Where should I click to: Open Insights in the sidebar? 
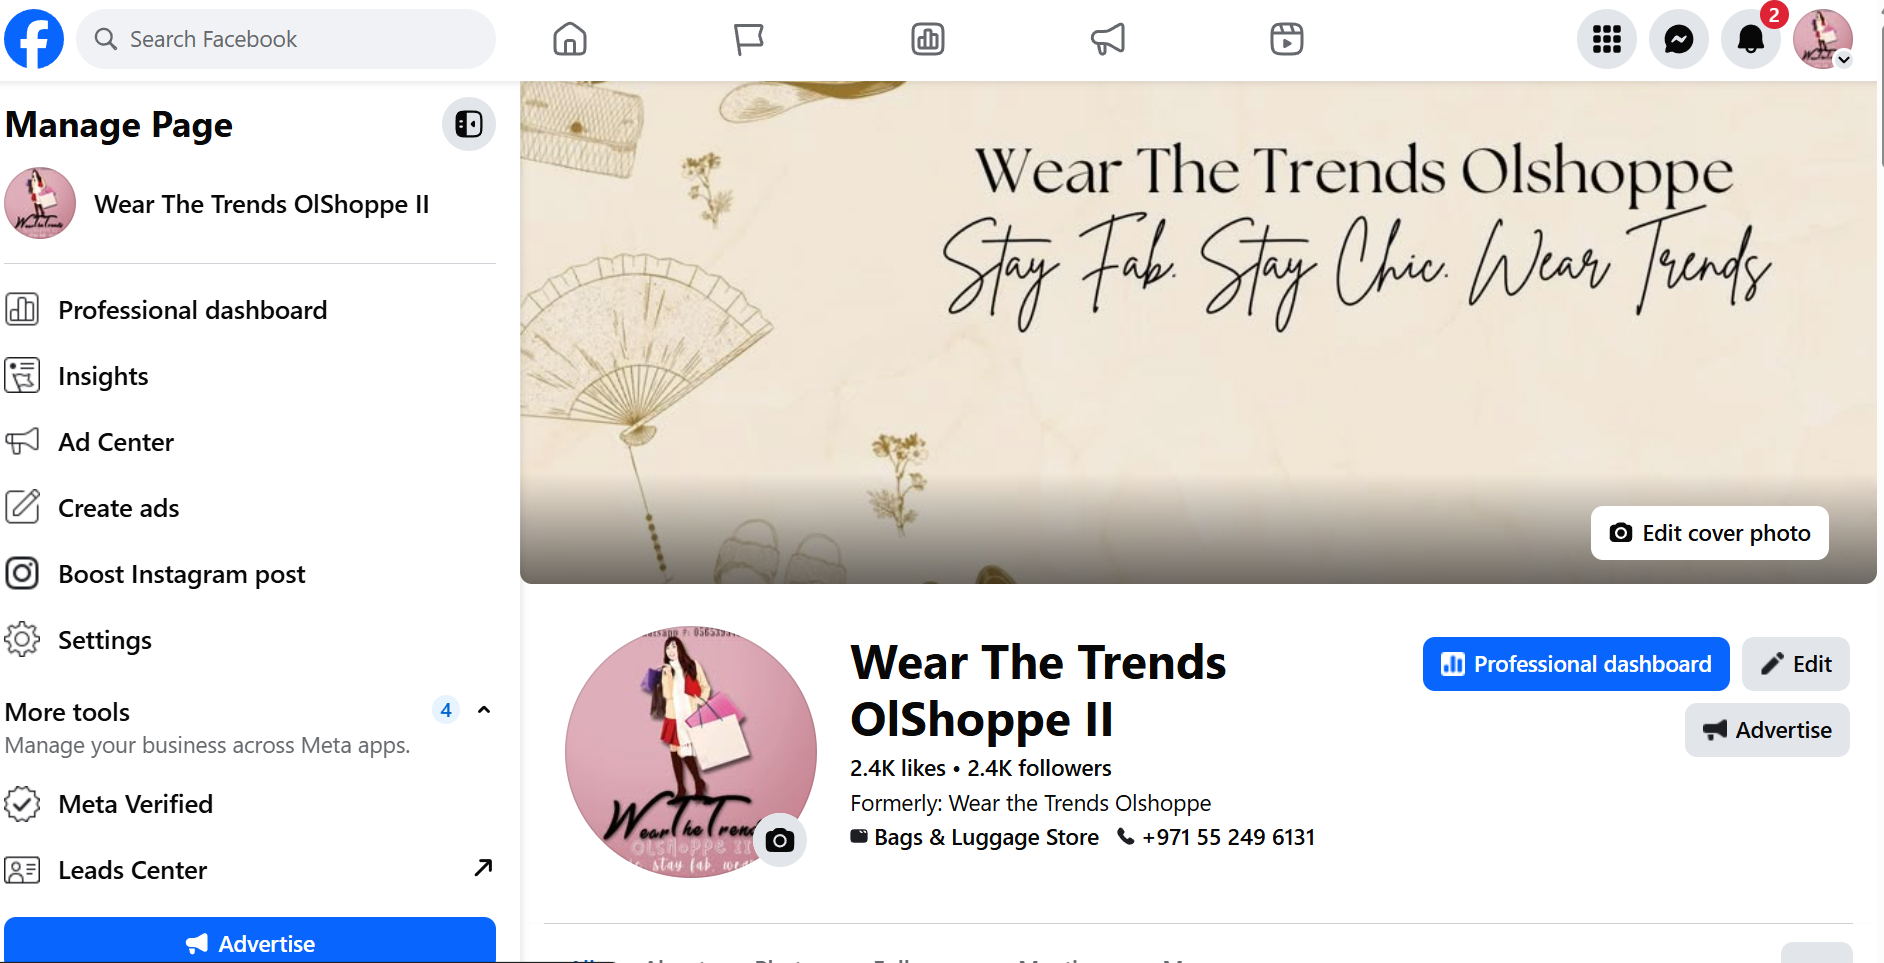pos(250,376)
